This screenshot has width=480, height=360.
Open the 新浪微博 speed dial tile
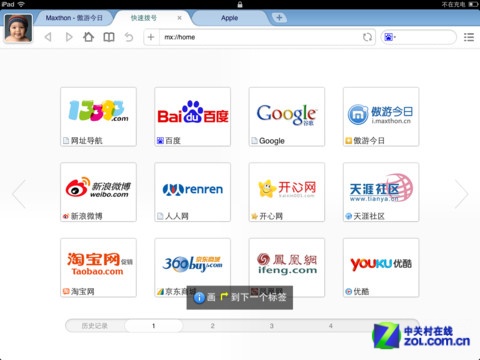pos(98,192)
